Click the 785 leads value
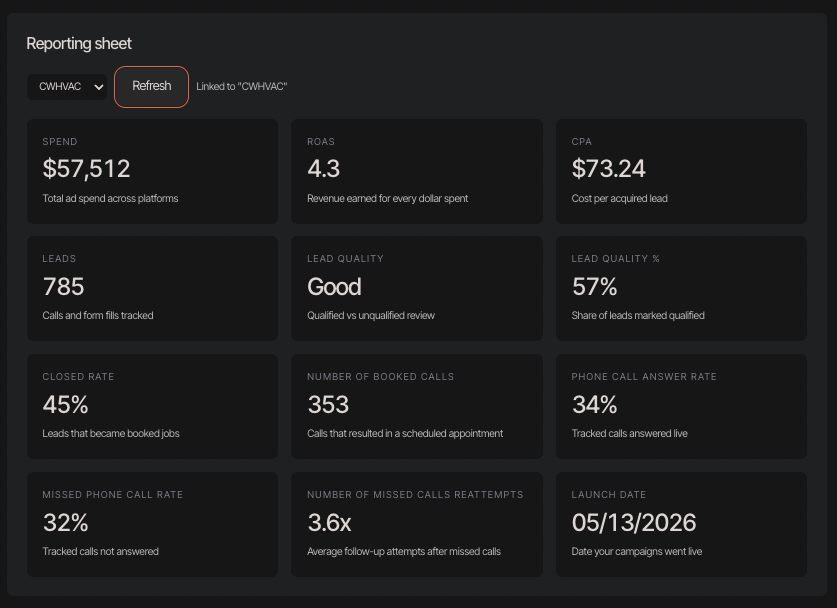837x608 pixels. tap(63, 287)
